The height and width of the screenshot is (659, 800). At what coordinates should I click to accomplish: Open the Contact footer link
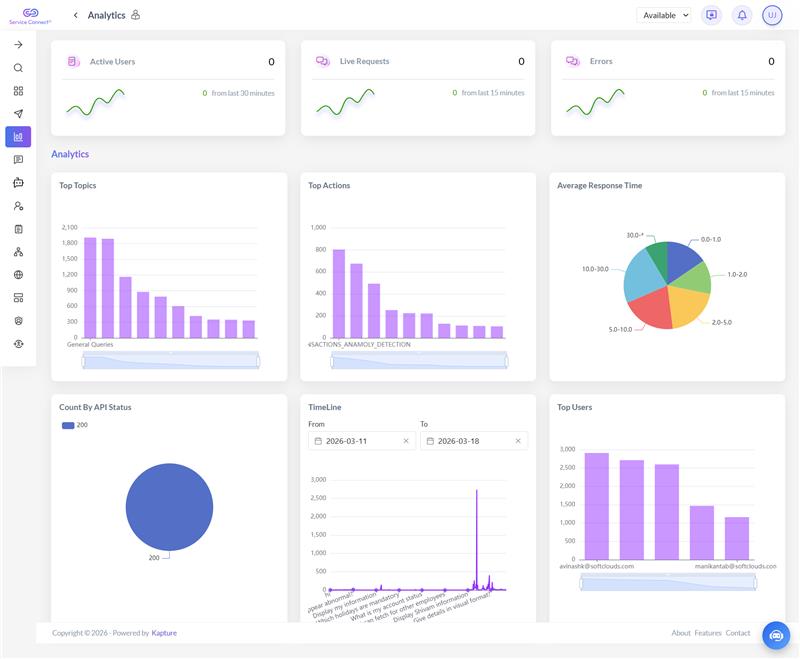pos(738,633)
